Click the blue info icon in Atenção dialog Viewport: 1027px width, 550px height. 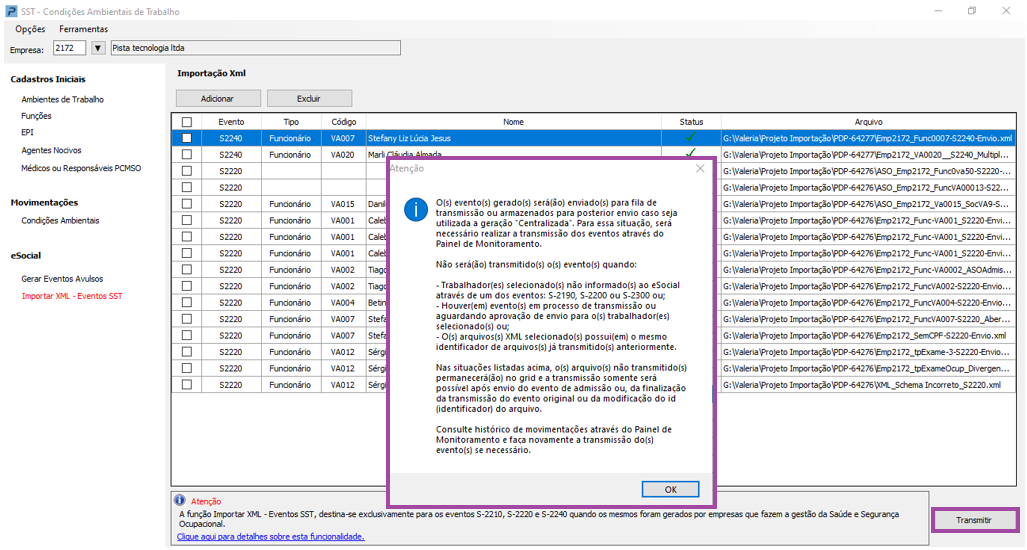(415, 209)
